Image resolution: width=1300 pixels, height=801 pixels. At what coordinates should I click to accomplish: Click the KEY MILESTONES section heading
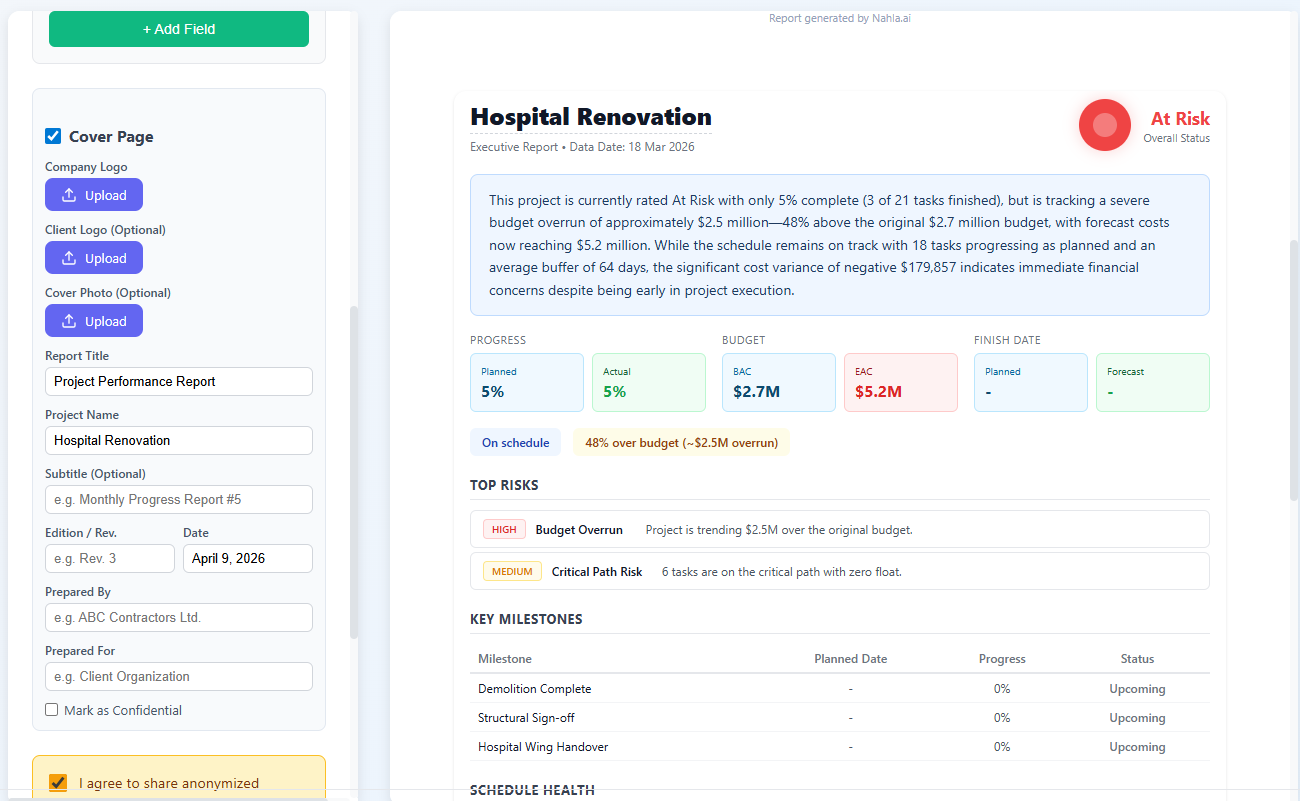[x=526, y=619]
